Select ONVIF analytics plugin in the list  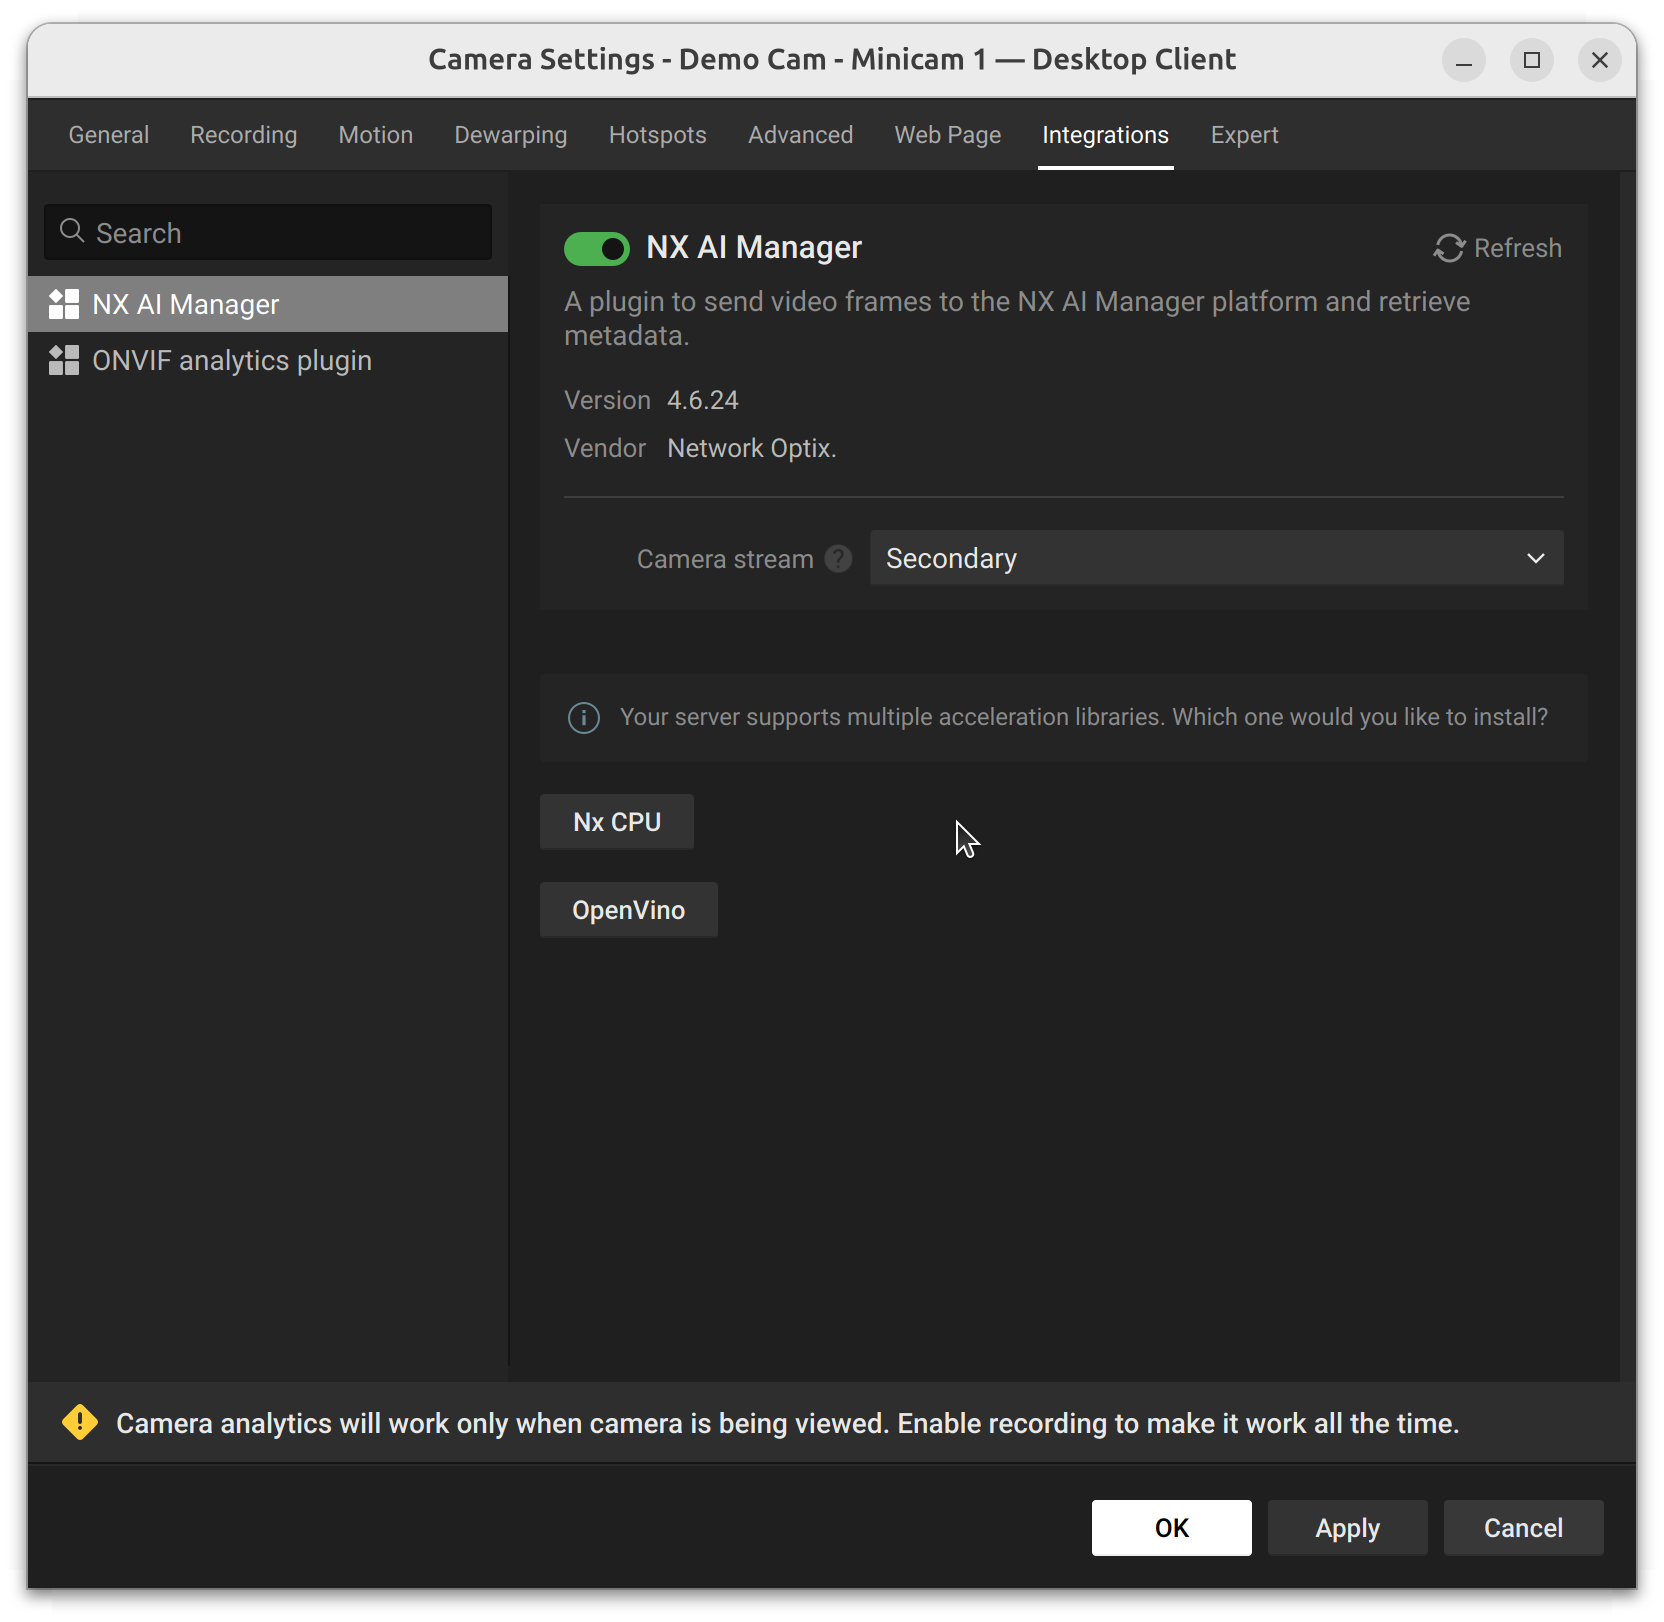coord(232,360)
